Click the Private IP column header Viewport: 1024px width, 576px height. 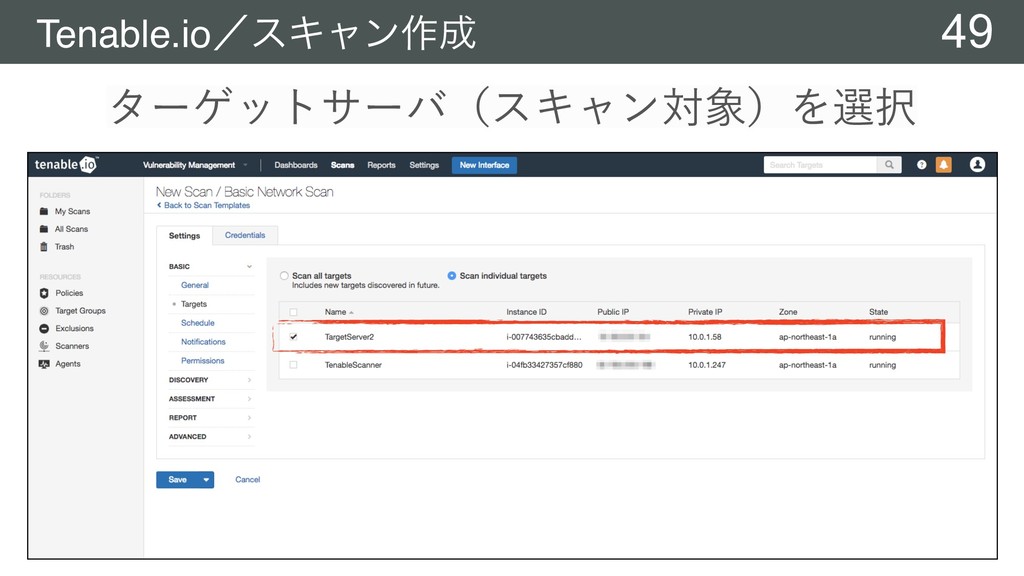pos(705,312)
